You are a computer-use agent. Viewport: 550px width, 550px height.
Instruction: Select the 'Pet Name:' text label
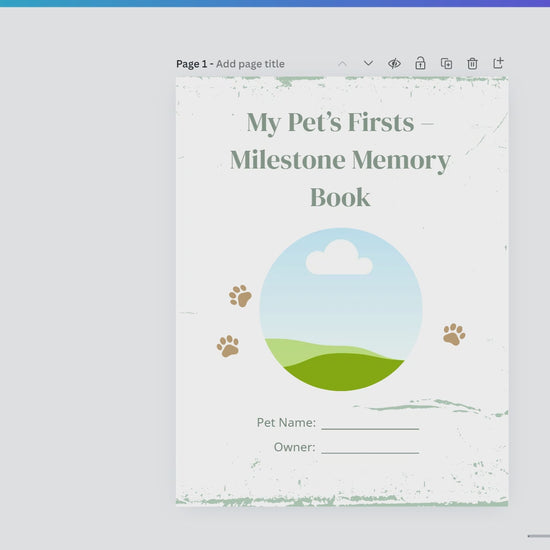(286, 423)
